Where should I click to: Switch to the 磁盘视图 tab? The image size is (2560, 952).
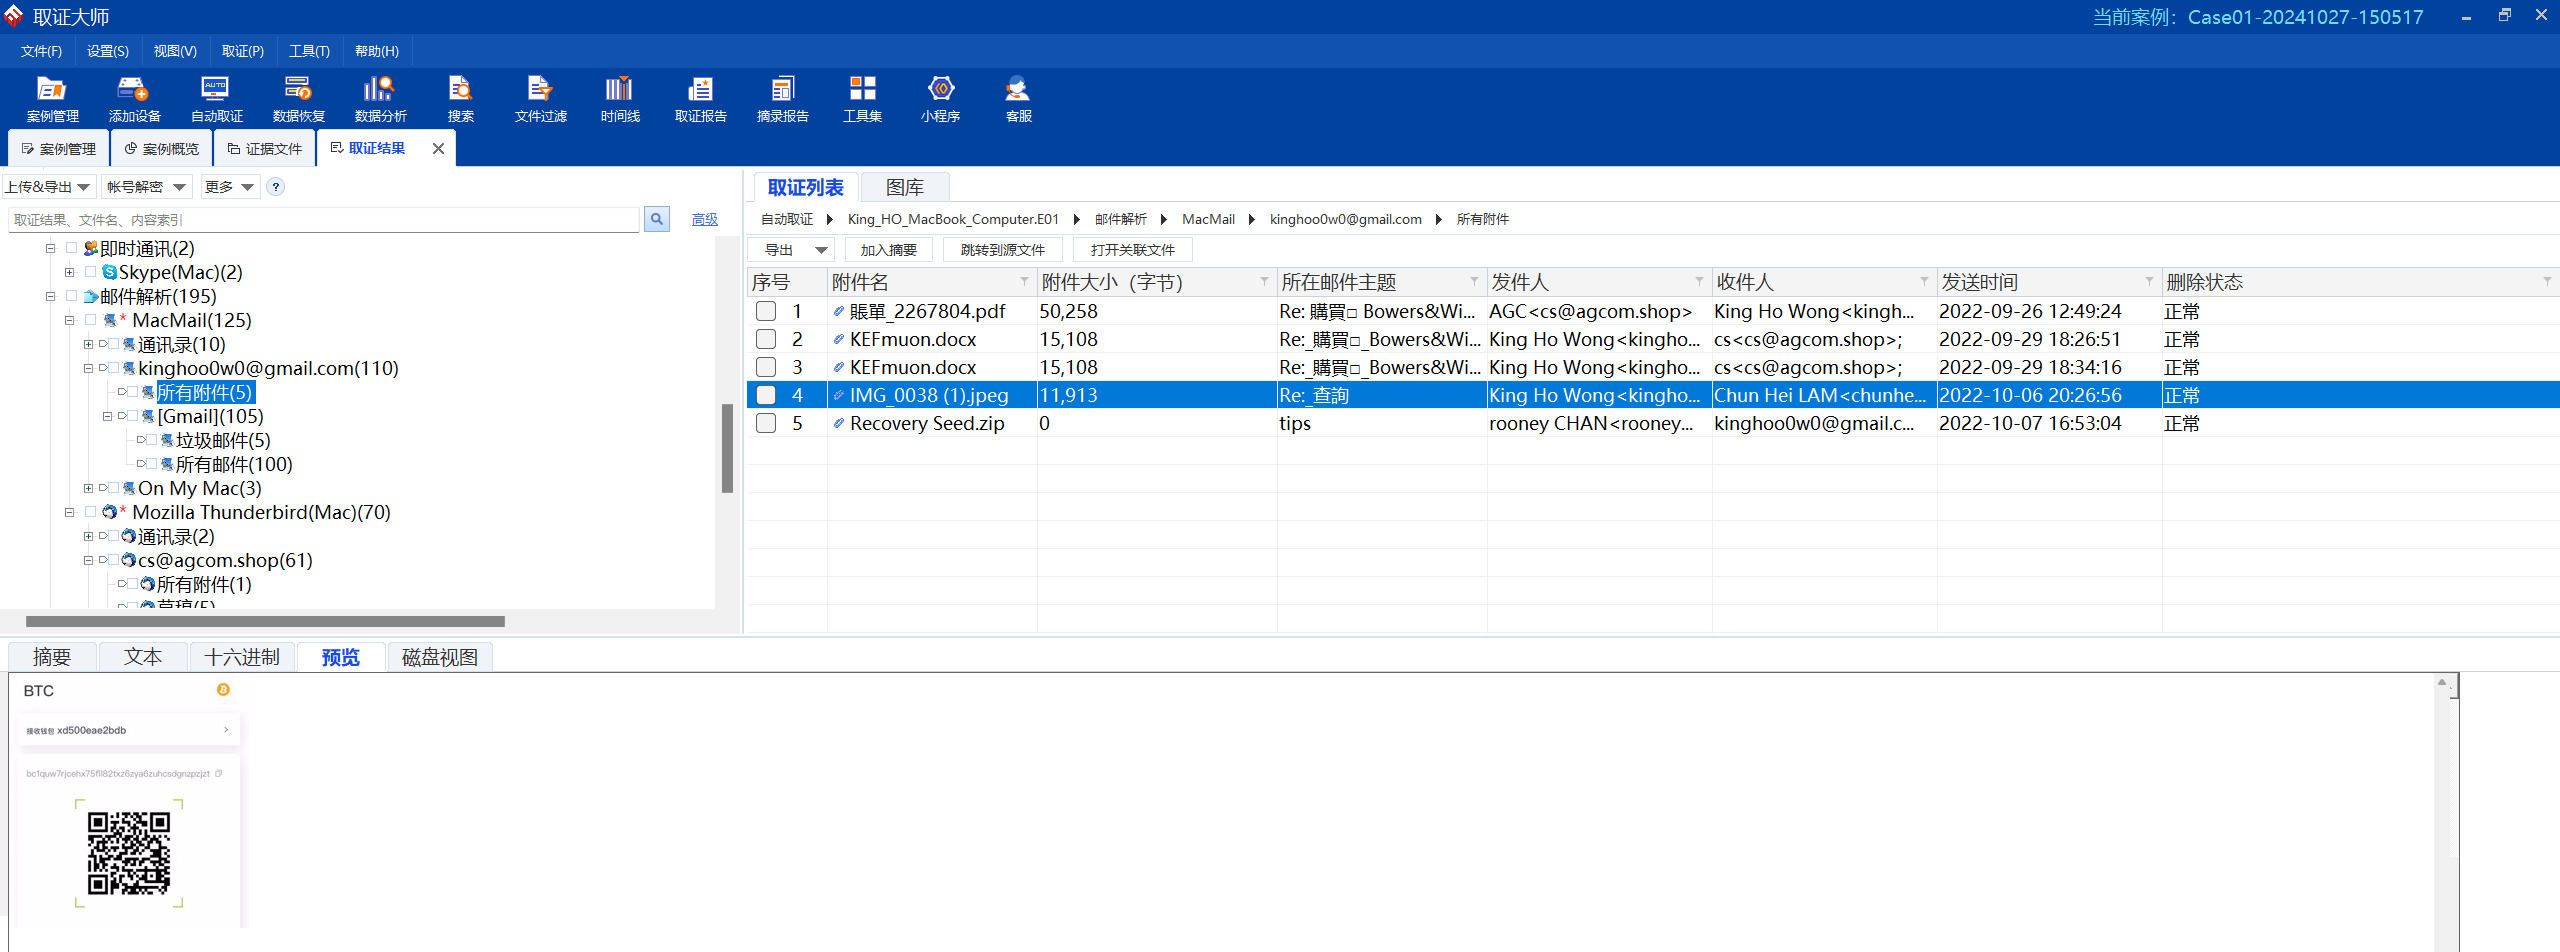pos(440,657)
